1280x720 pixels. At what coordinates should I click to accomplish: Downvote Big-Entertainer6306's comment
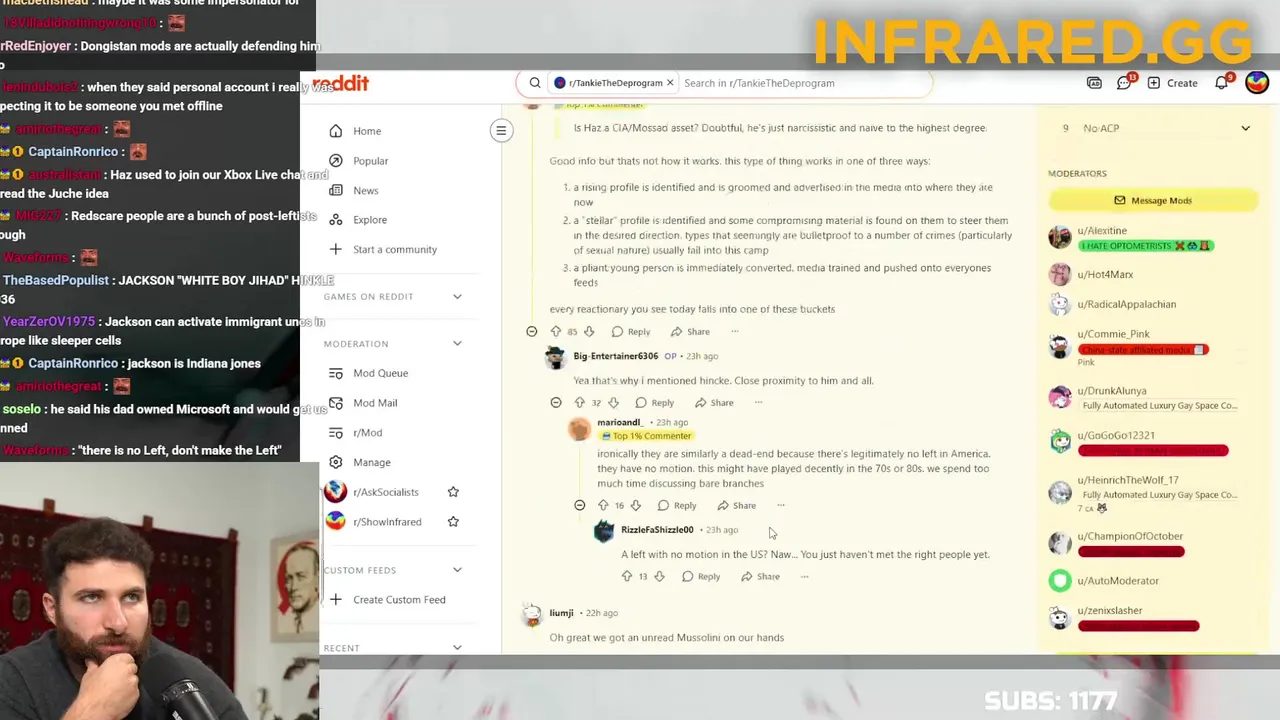613,403
